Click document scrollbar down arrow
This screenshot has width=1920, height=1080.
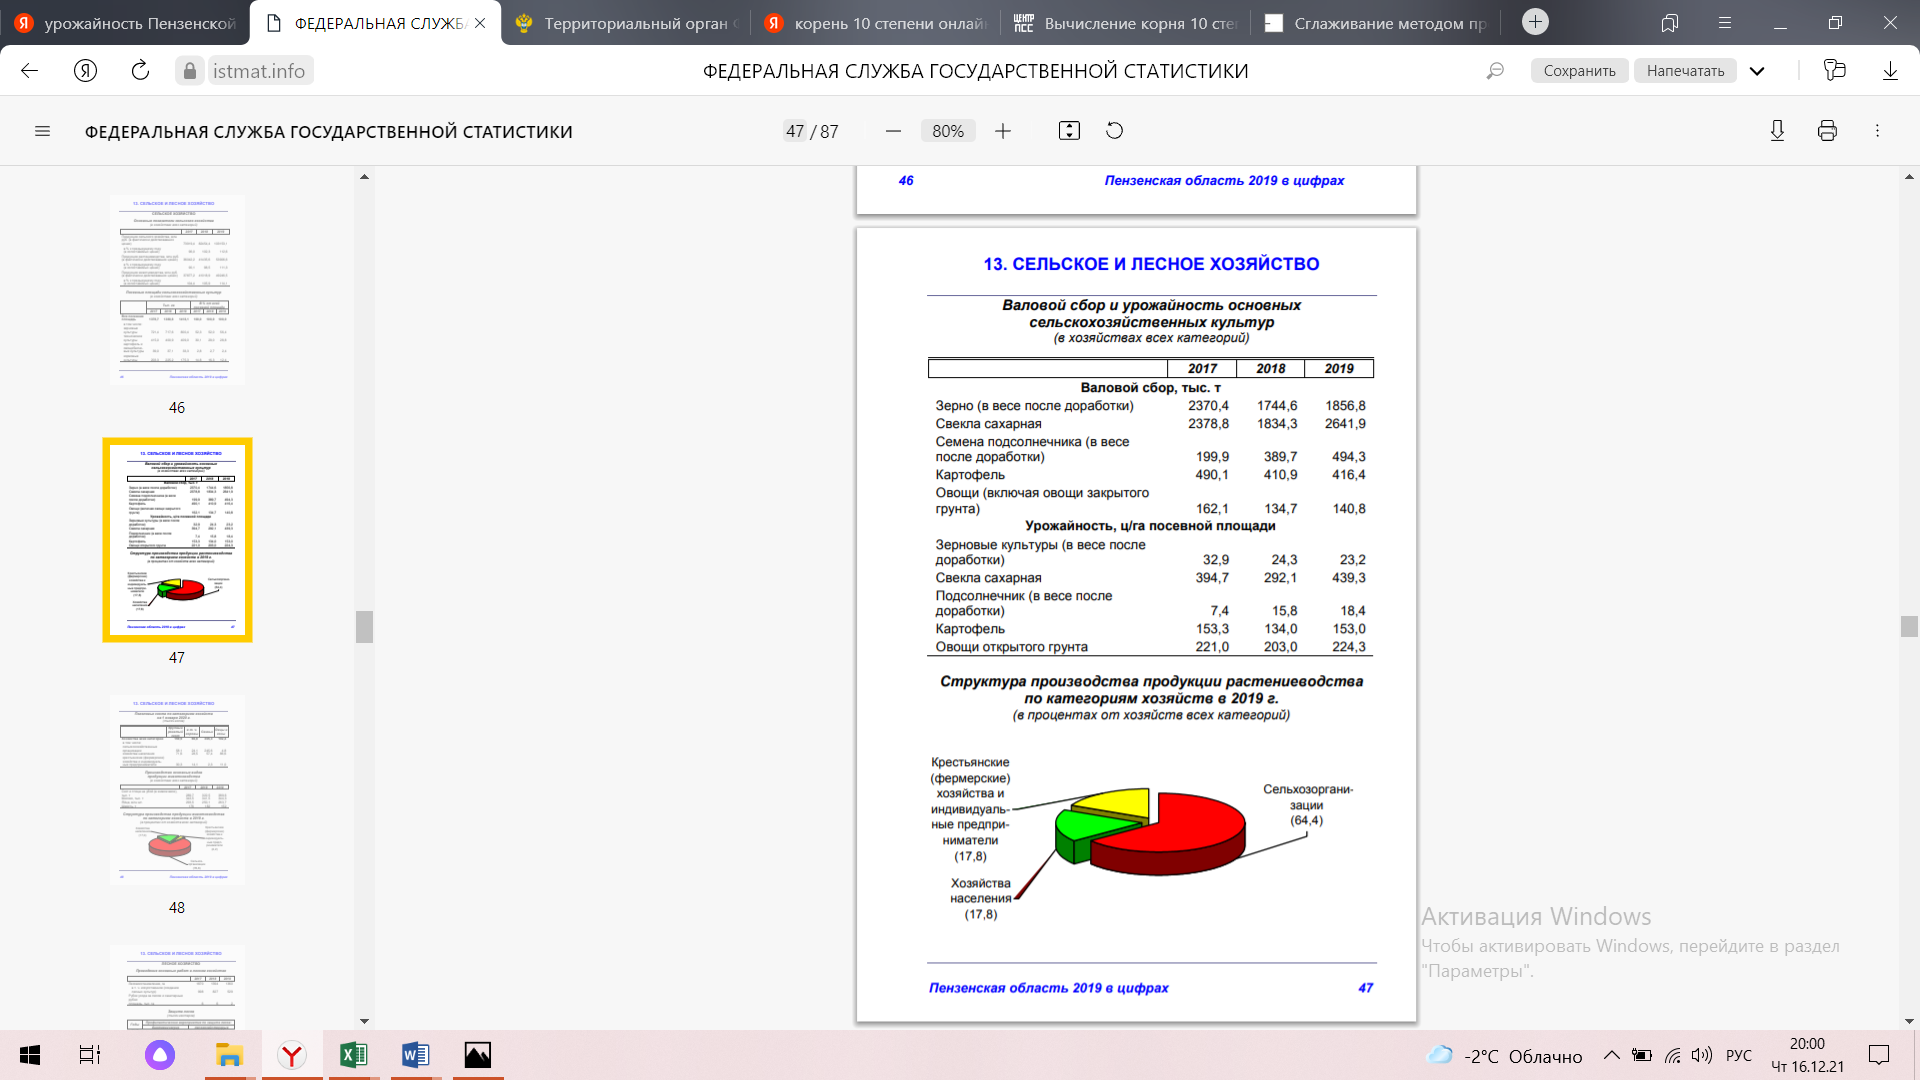[1909, 1021]
